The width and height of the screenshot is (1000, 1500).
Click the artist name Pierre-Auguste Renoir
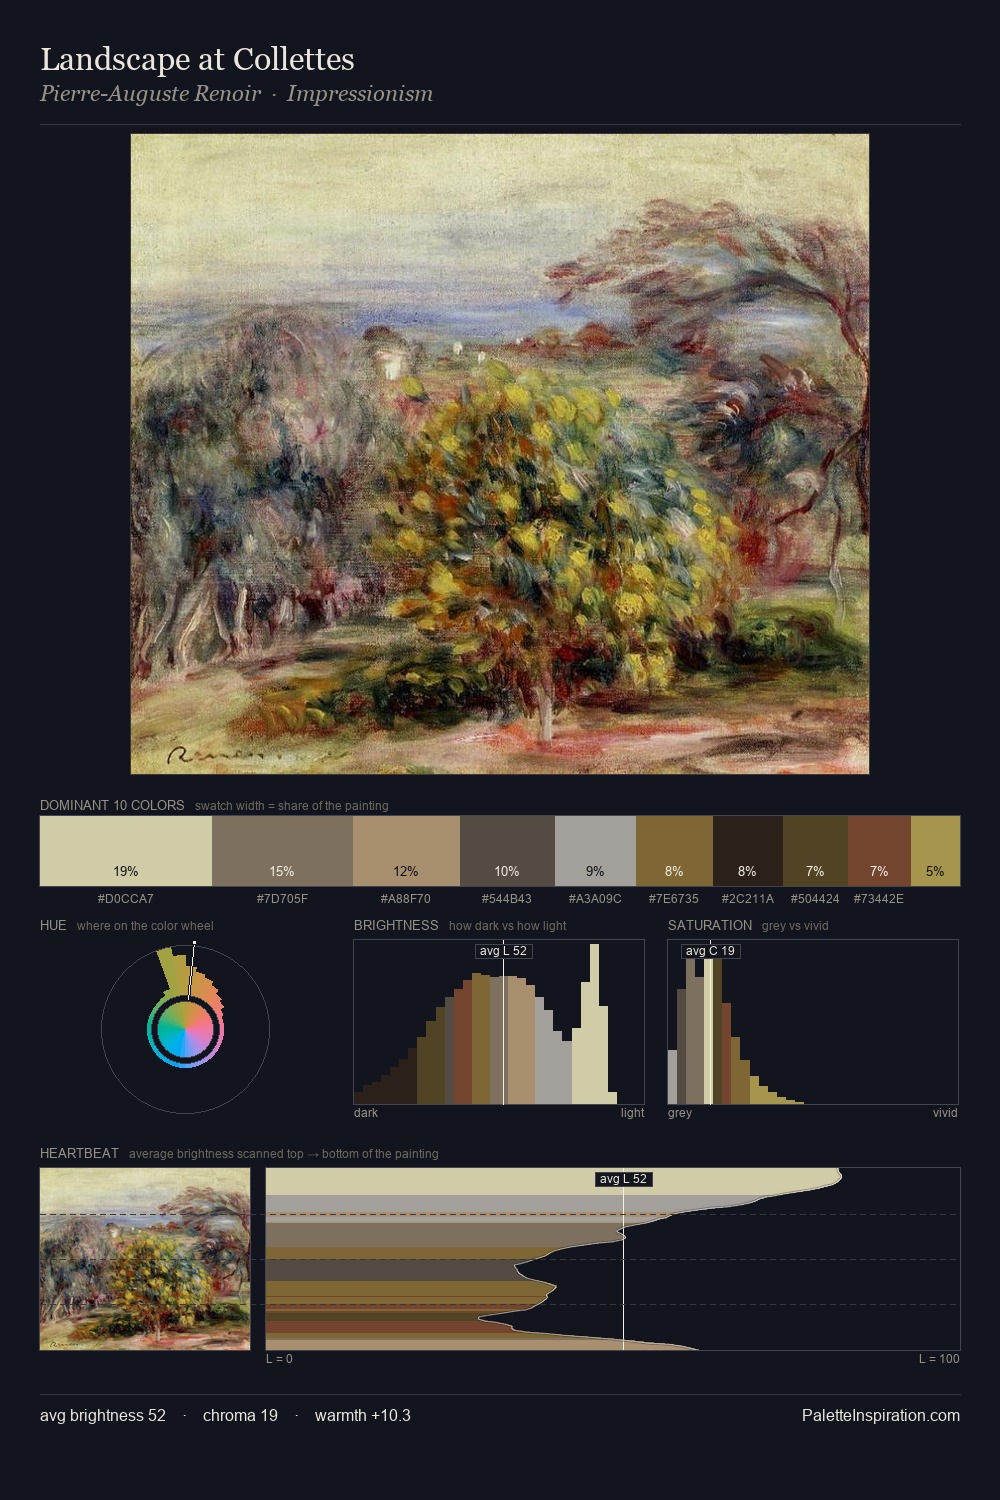150,93
